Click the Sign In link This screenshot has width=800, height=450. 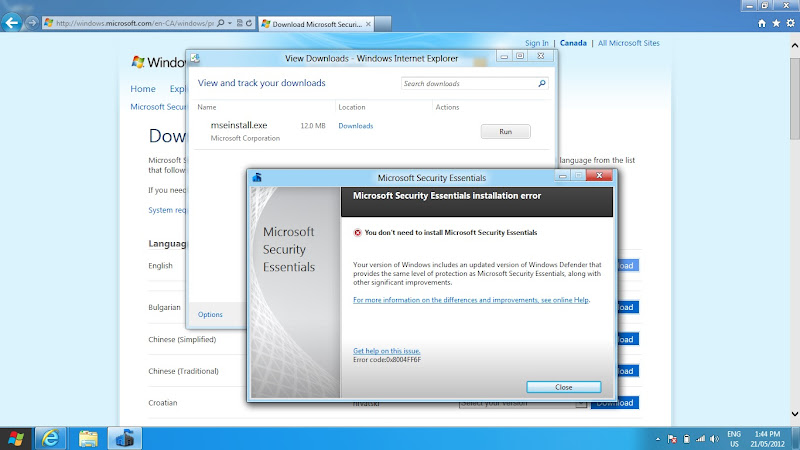(537, 43)
